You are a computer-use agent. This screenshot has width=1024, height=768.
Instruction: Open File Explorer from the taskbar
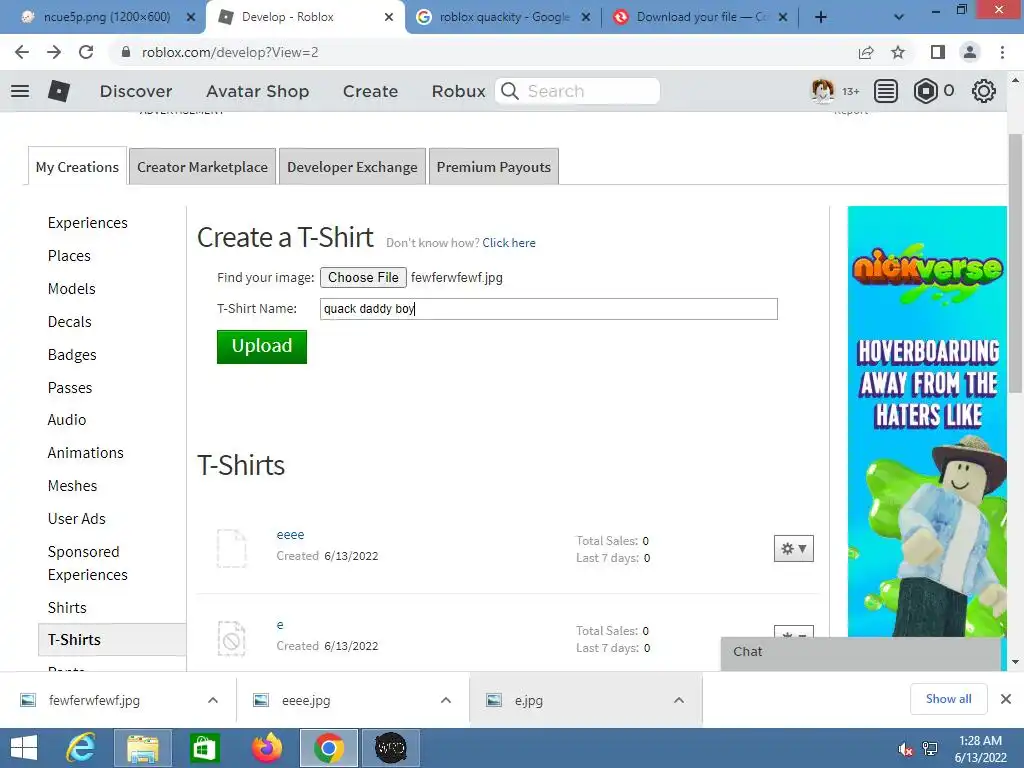click(143, 748)
